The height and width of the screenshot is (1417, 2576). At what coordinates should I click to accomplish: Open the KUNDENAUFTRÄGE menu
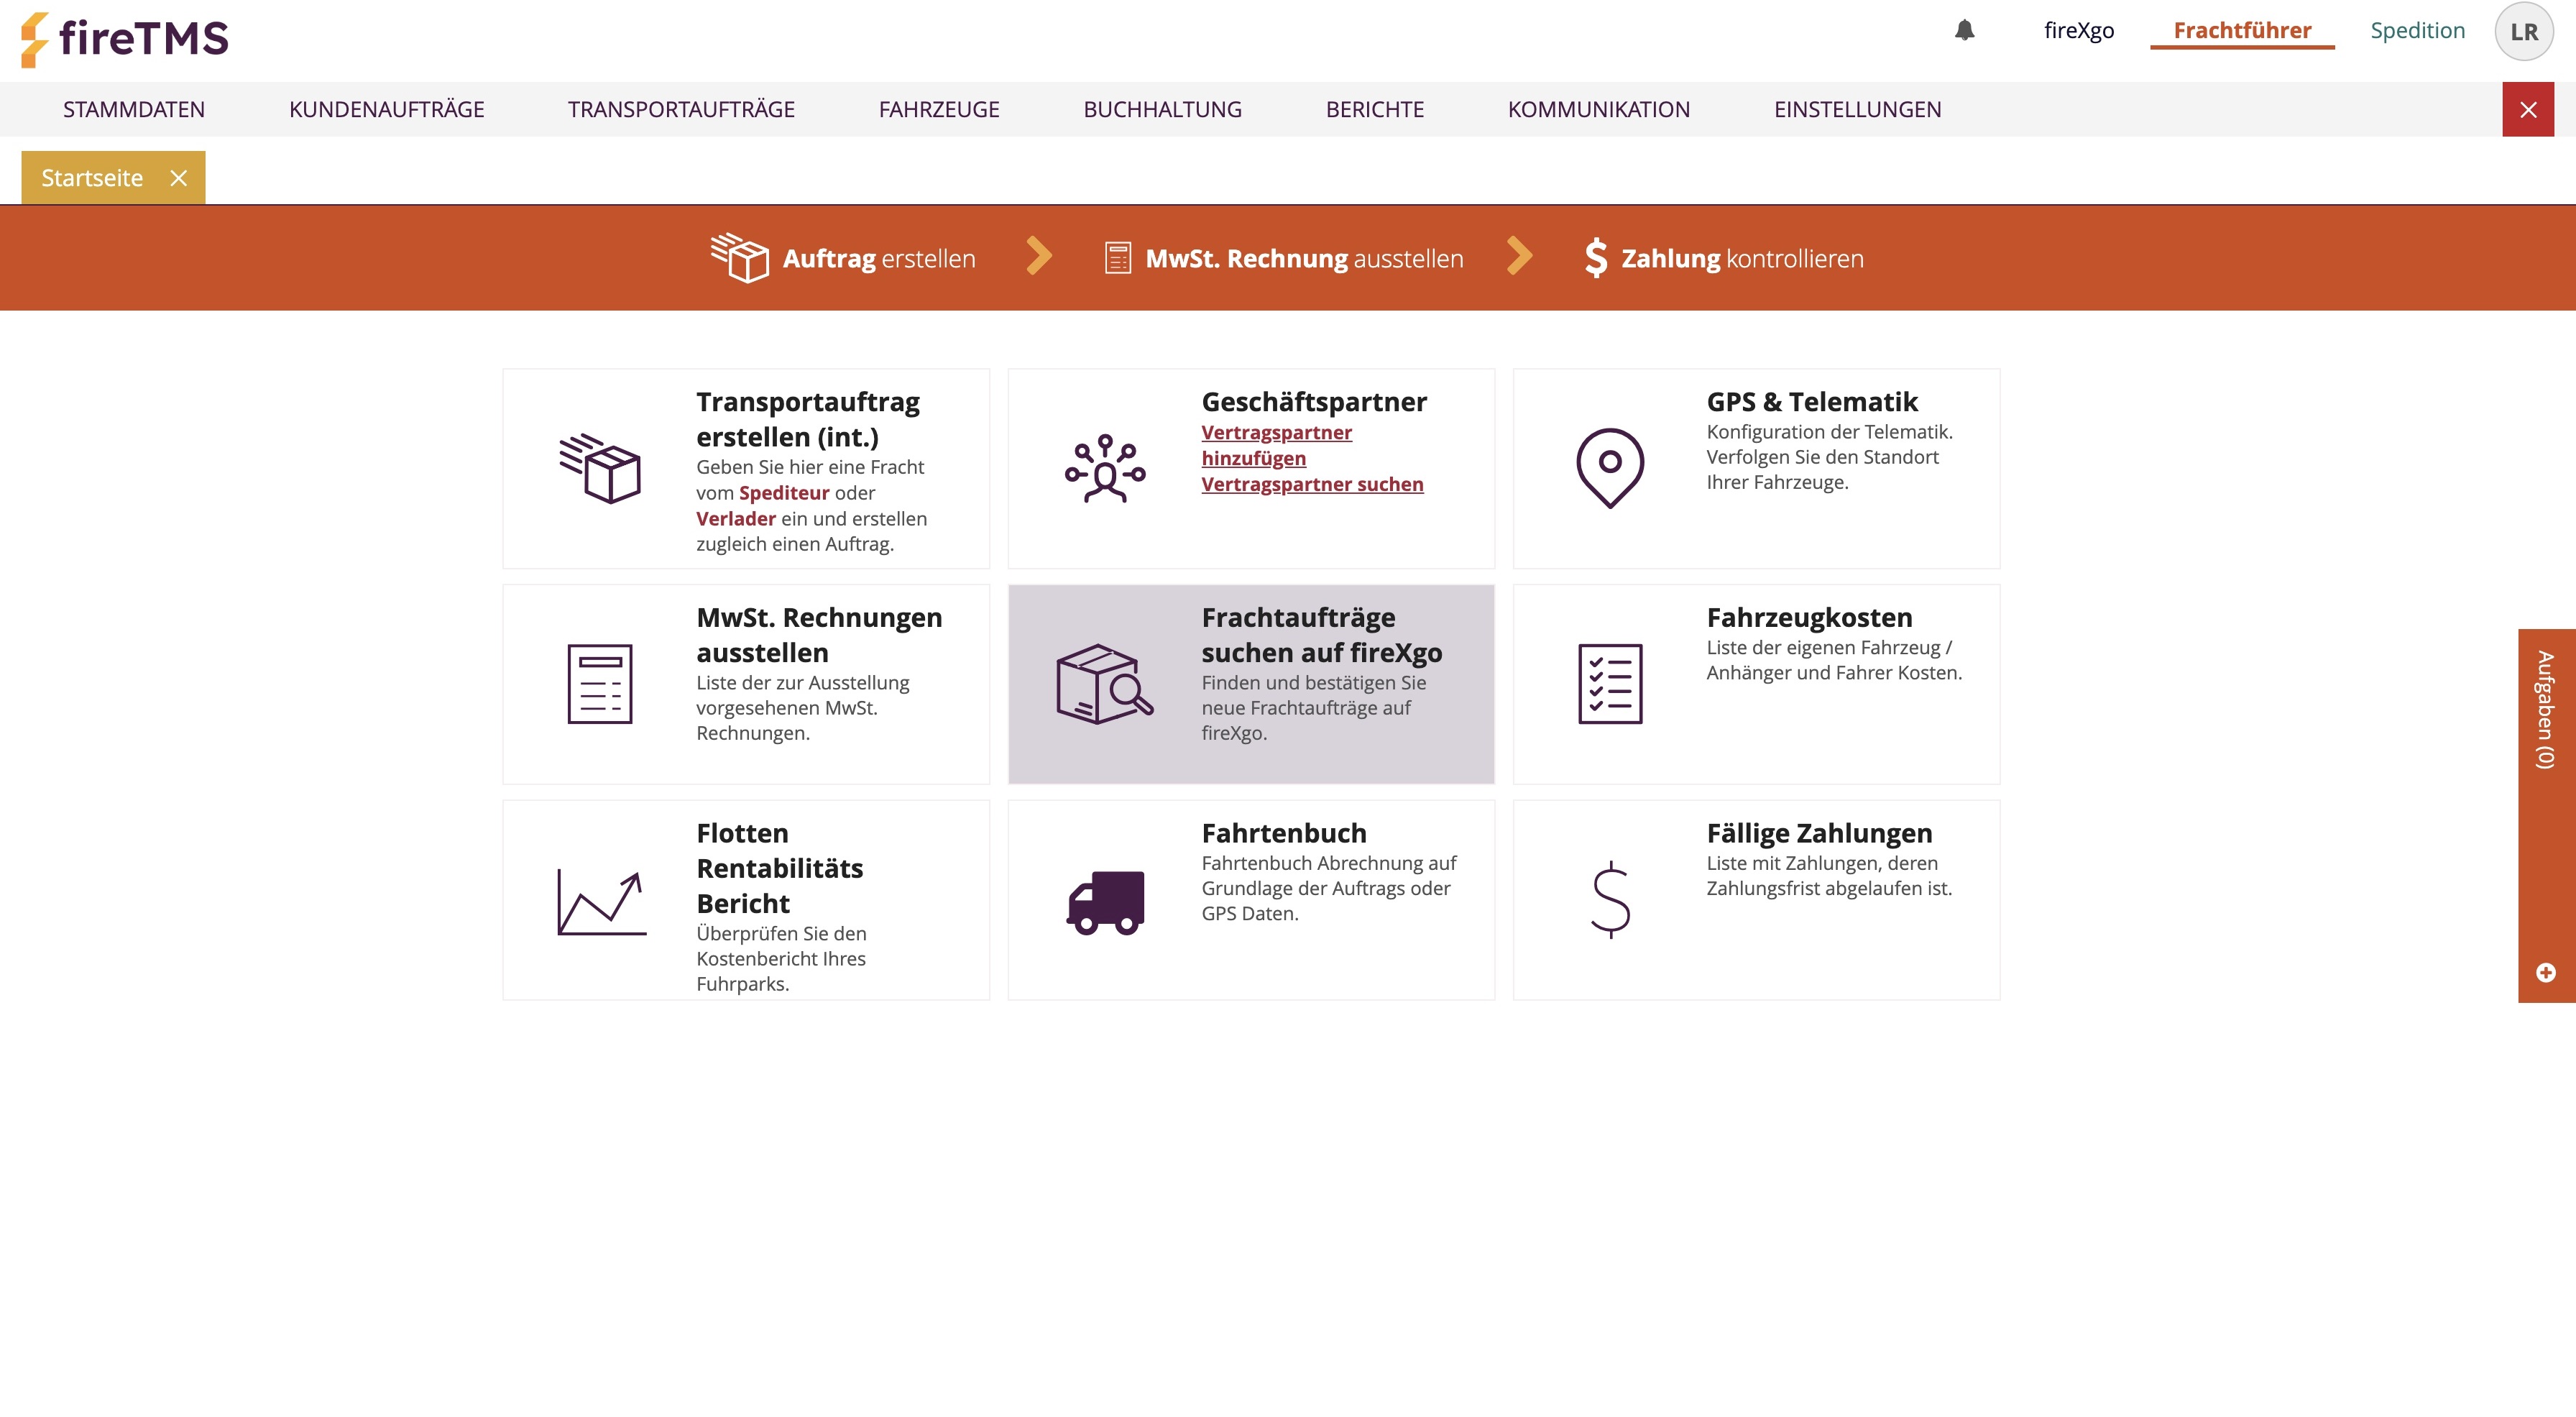386,109
